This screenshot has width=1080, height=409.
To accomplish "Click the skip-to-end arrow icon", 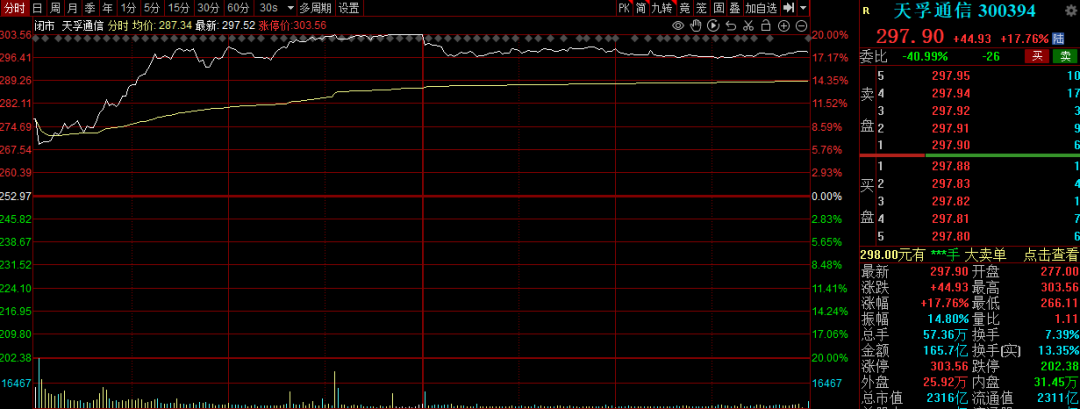I will (789, 8).
